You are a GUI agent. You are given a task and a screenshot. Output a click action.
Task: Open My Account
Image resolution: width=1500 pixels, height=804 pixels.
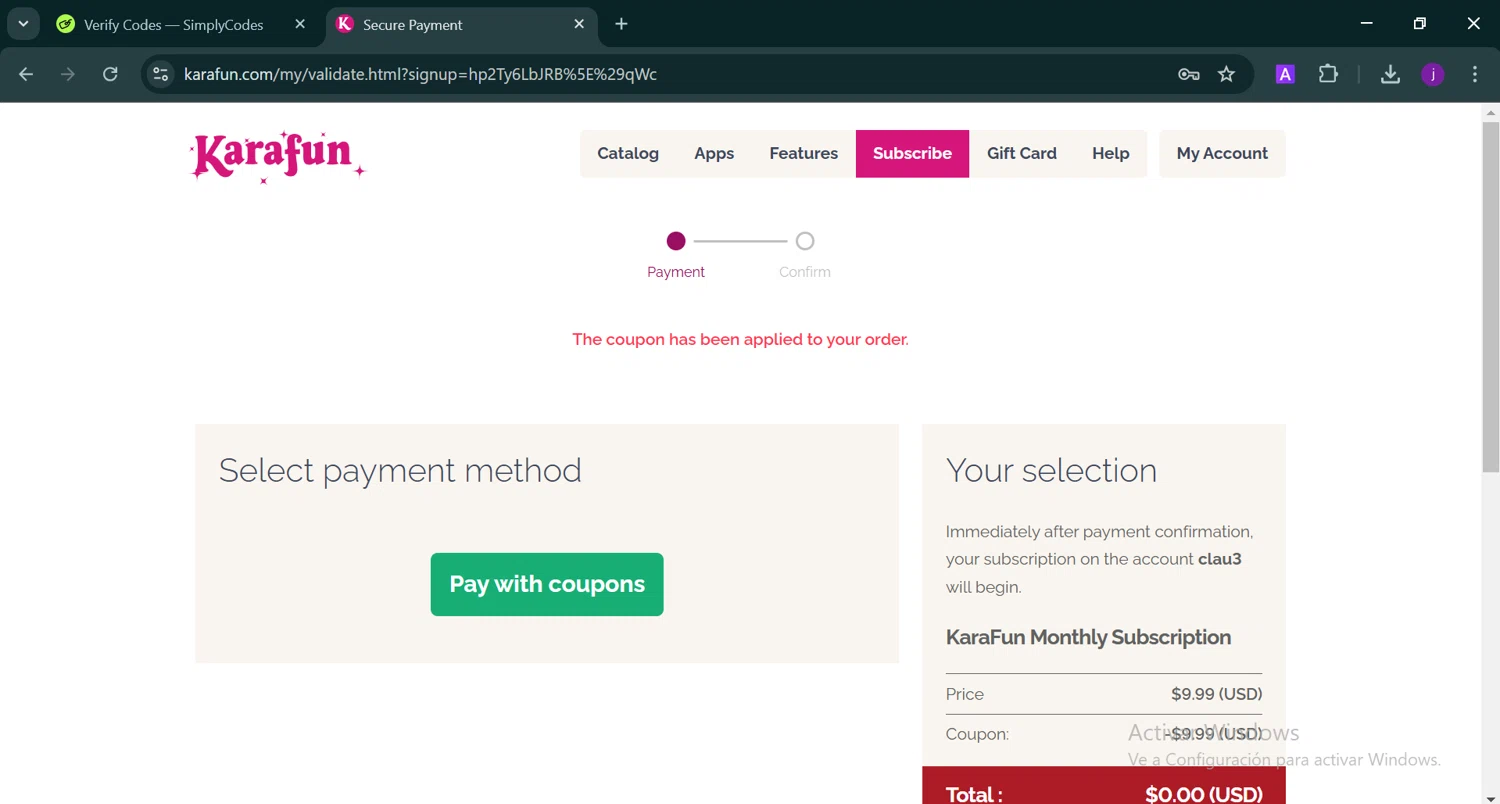tap(1222, 153)
